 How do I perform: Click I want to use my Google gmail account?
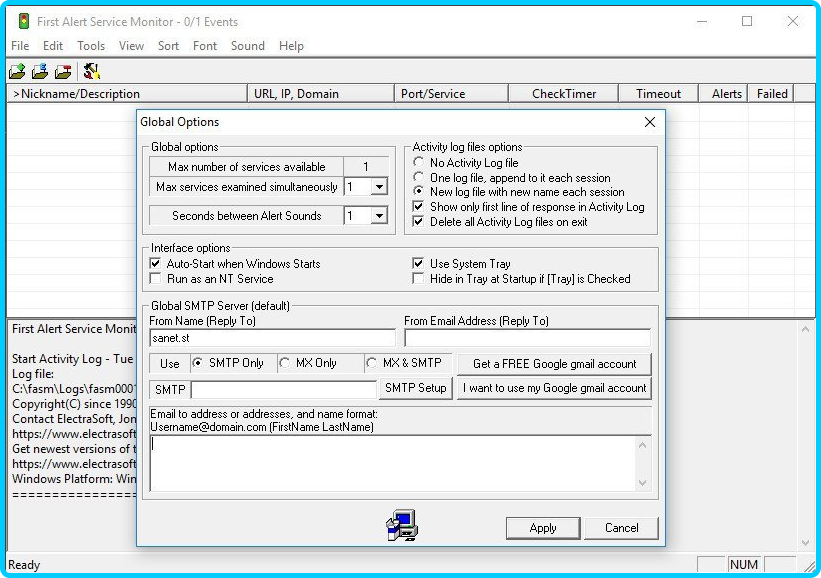pos(554,388)
